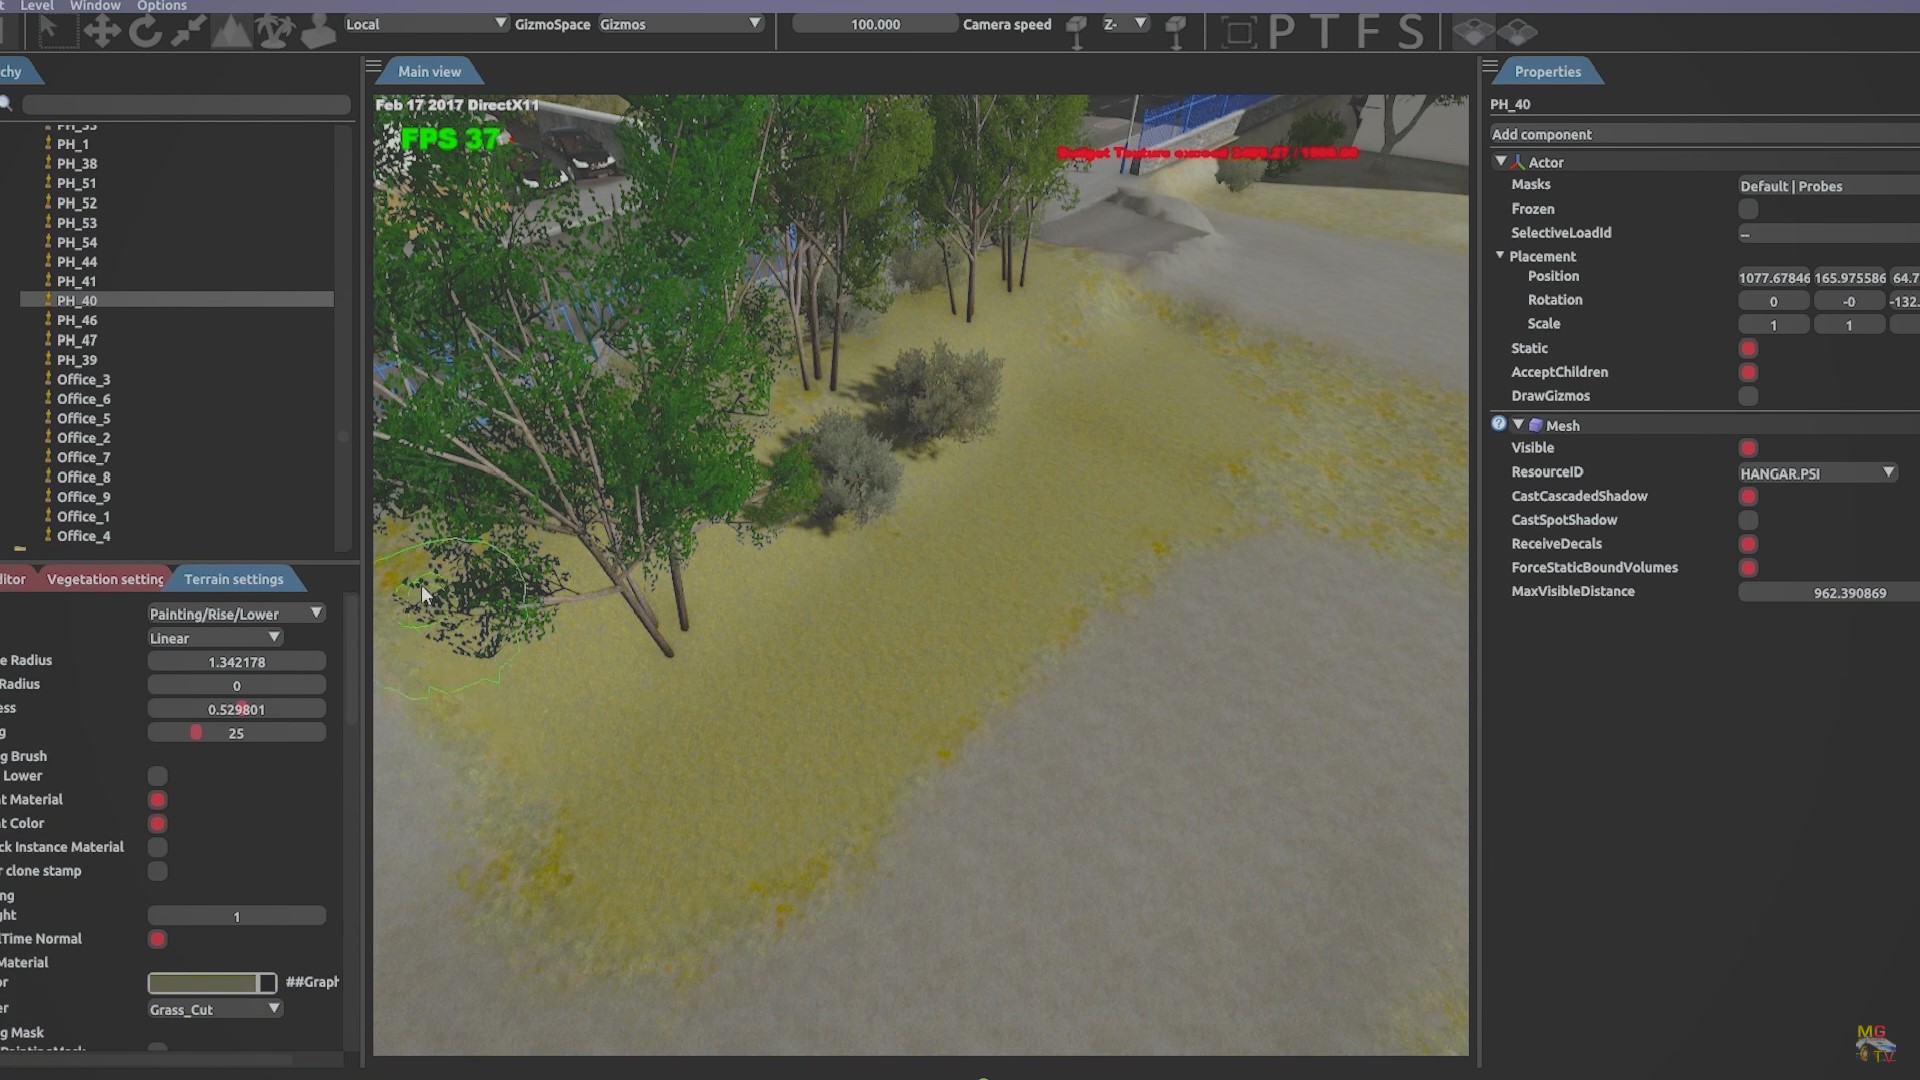This screenshot has height=1080, width=1920.
Task: Select the terrain mountain tool
Action: click(231, 31)
